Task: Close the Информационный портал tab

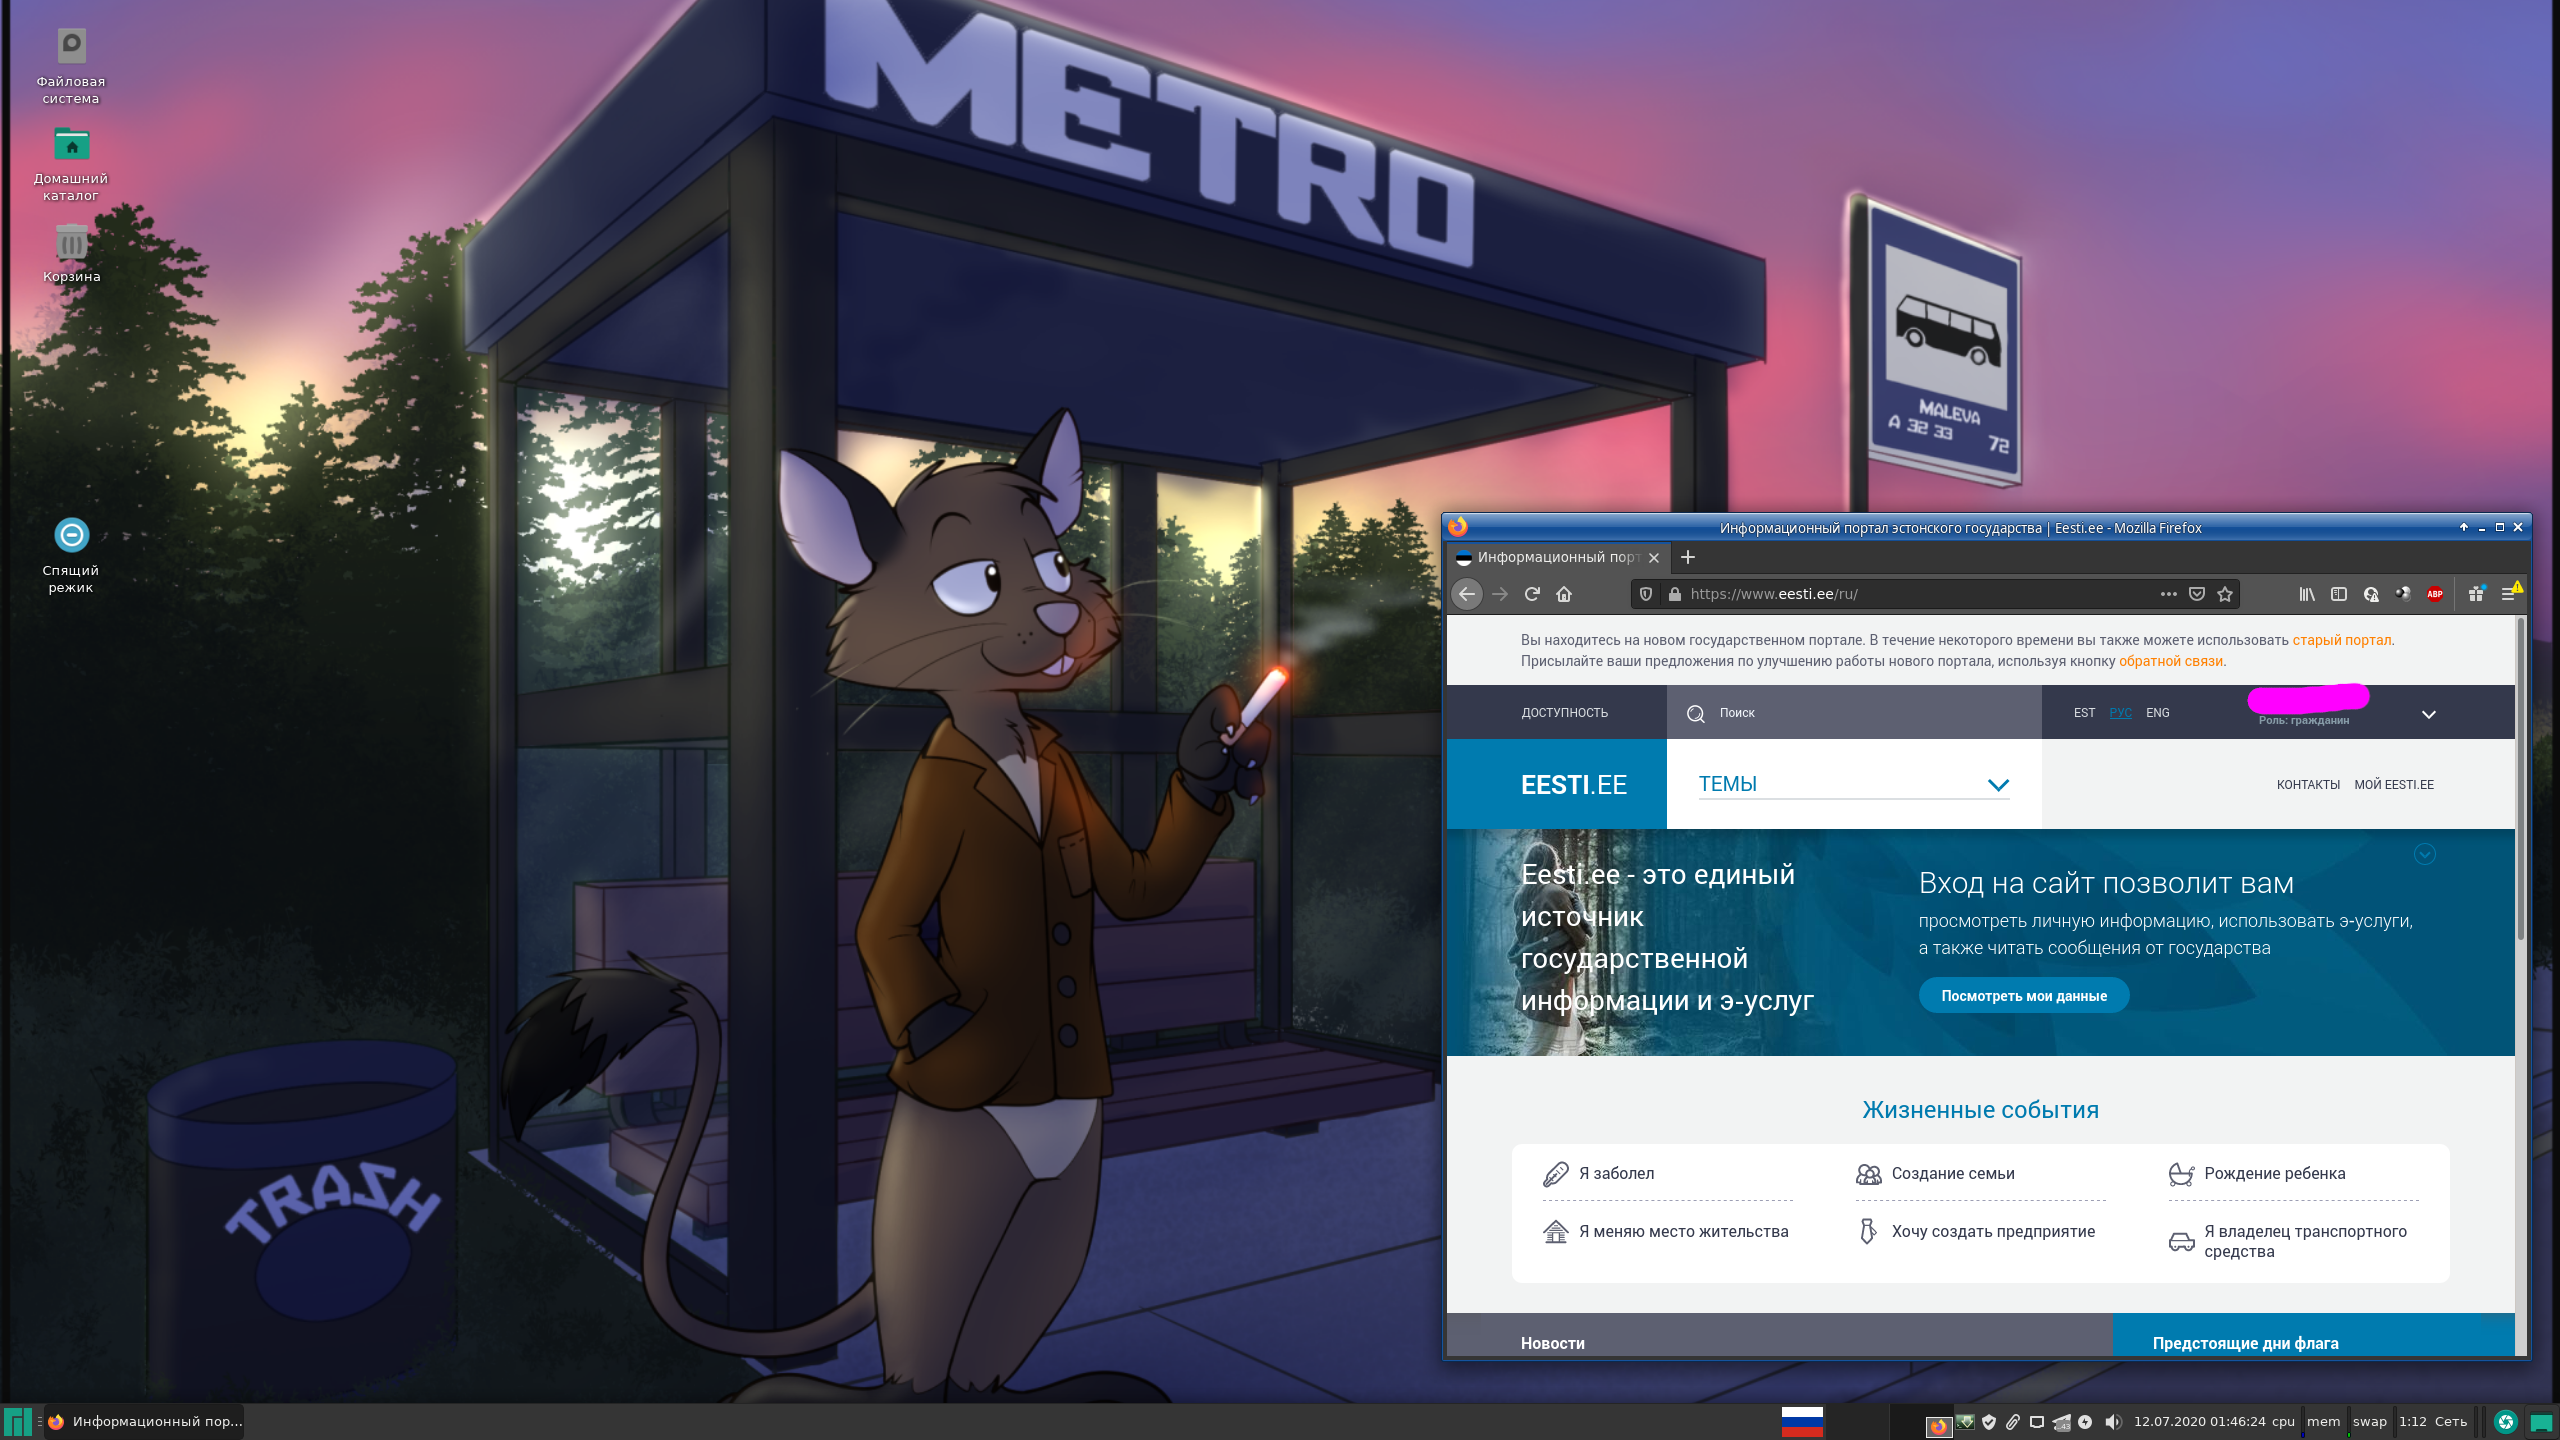Action: click(x=1654, y=558)
